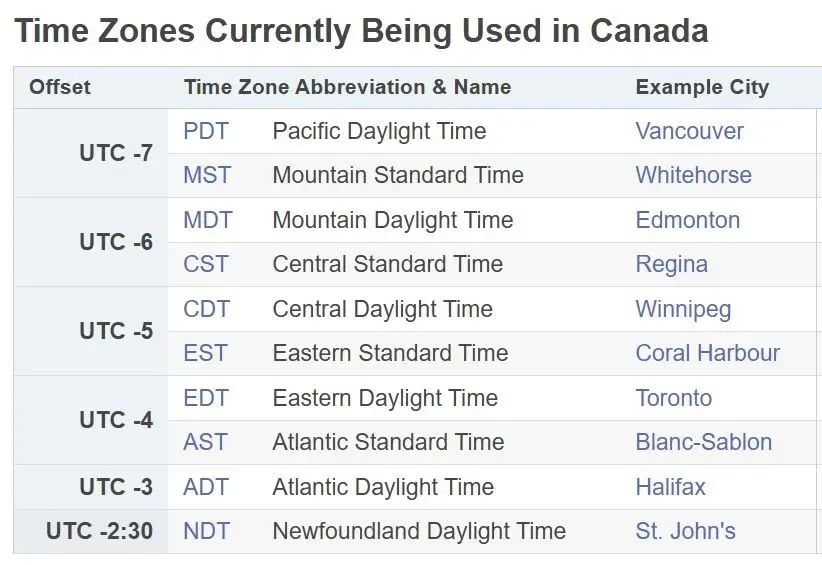Select the ADT abbreviation link
Viewport: 822px width, 565px height.
pos(206,487)
